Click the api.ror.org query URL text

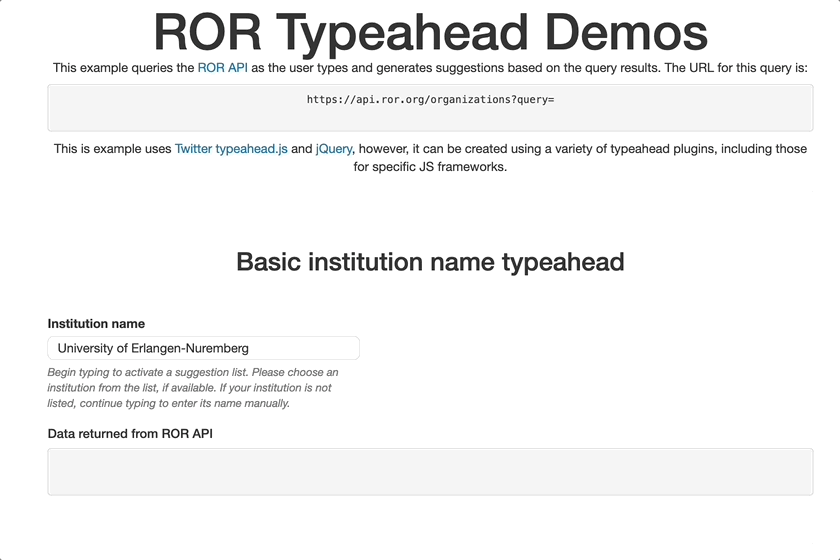430,100
